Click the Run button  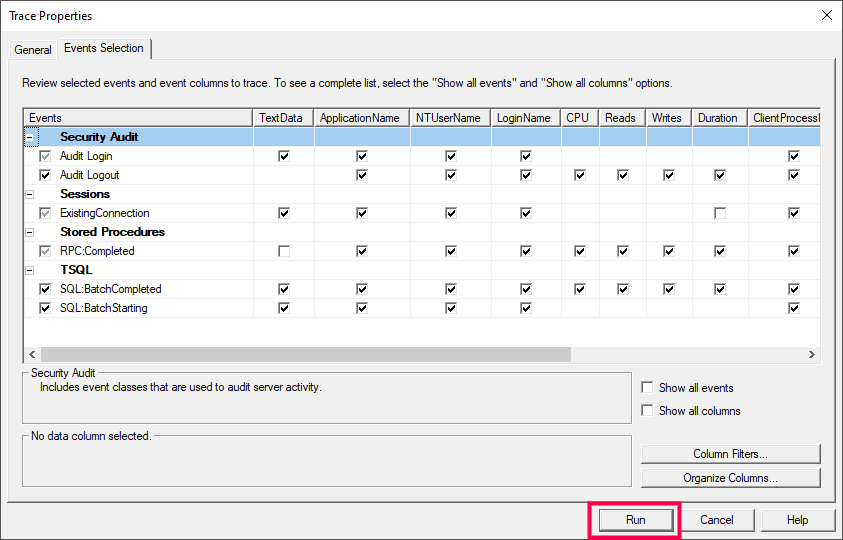tap(635, 520)
